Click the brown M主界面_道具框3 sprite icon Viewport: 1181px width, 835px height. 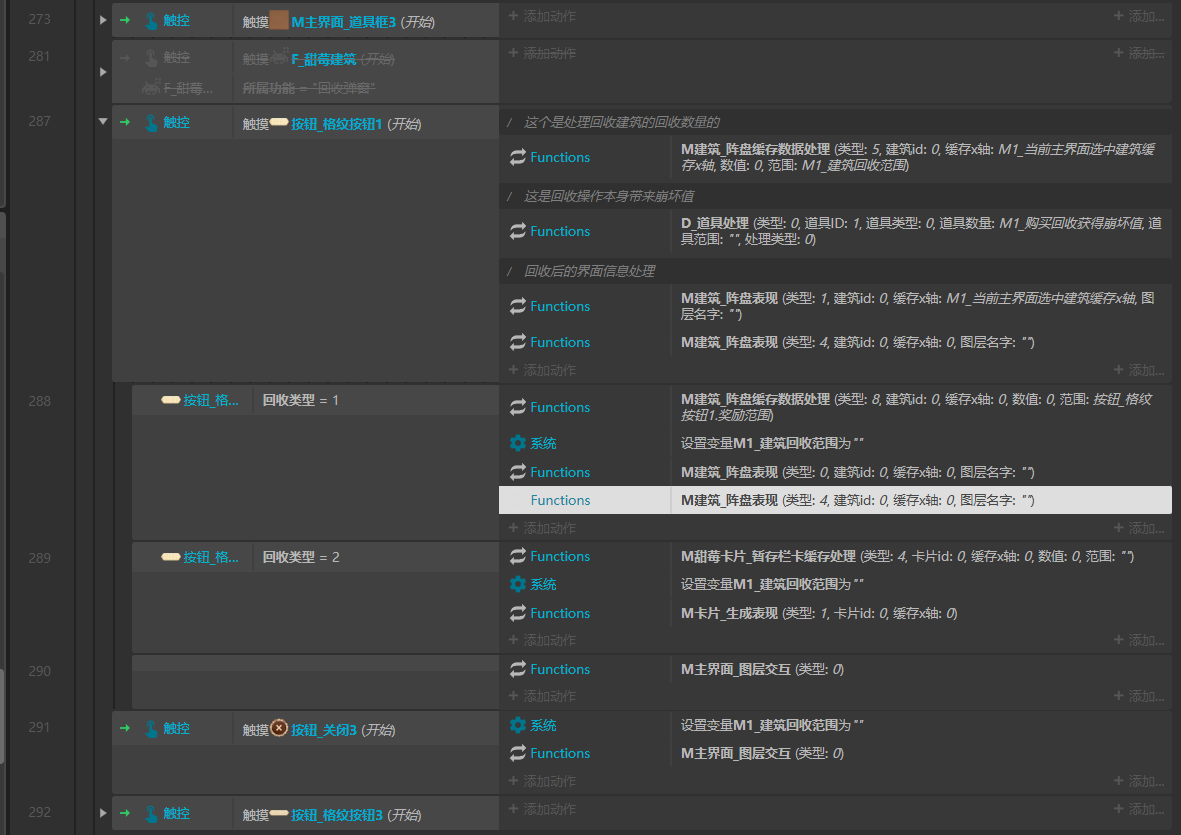279,21
